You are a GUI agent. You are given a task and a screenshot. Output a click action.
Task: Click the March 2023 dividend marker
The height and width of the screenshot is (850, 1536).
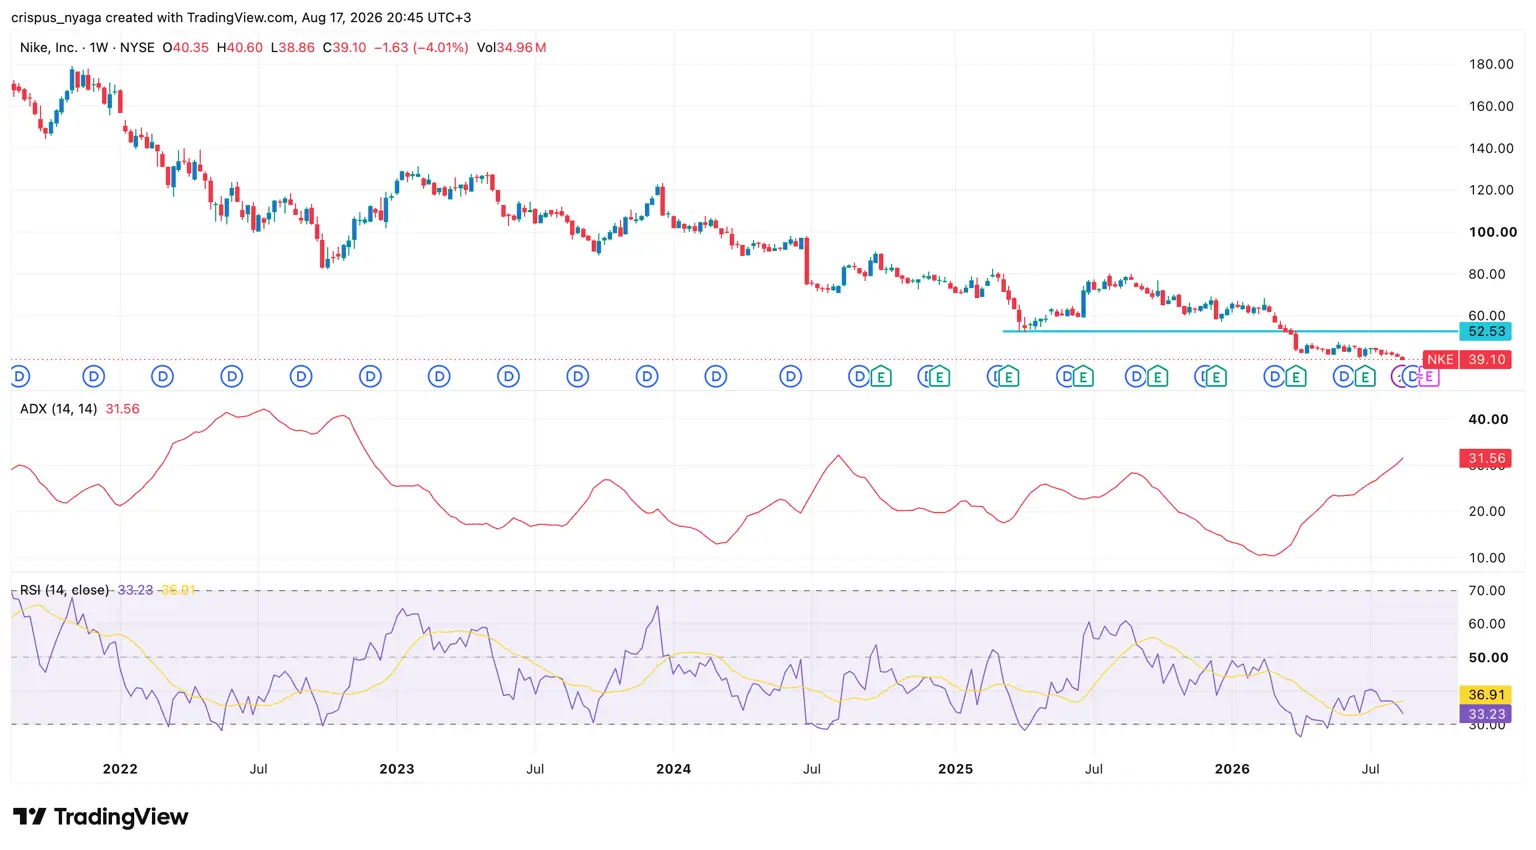[439, 377]
